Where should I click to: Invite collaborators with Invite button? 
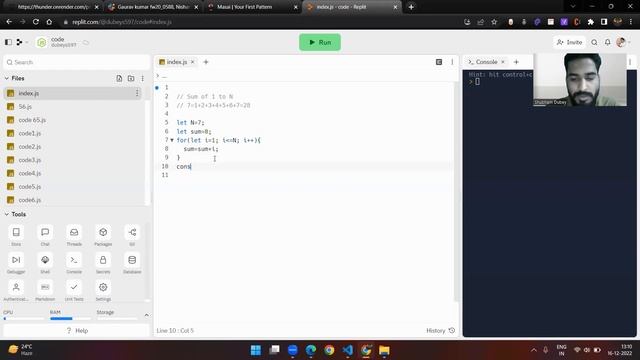(569, 42)
